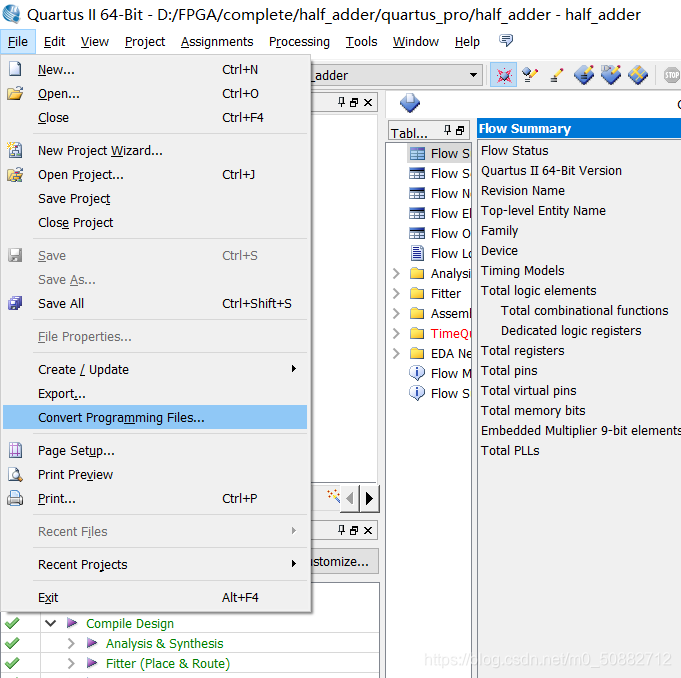681x678 pixels.
Task: Open the Recent Projects submenu
Action: tap(155, 564)
